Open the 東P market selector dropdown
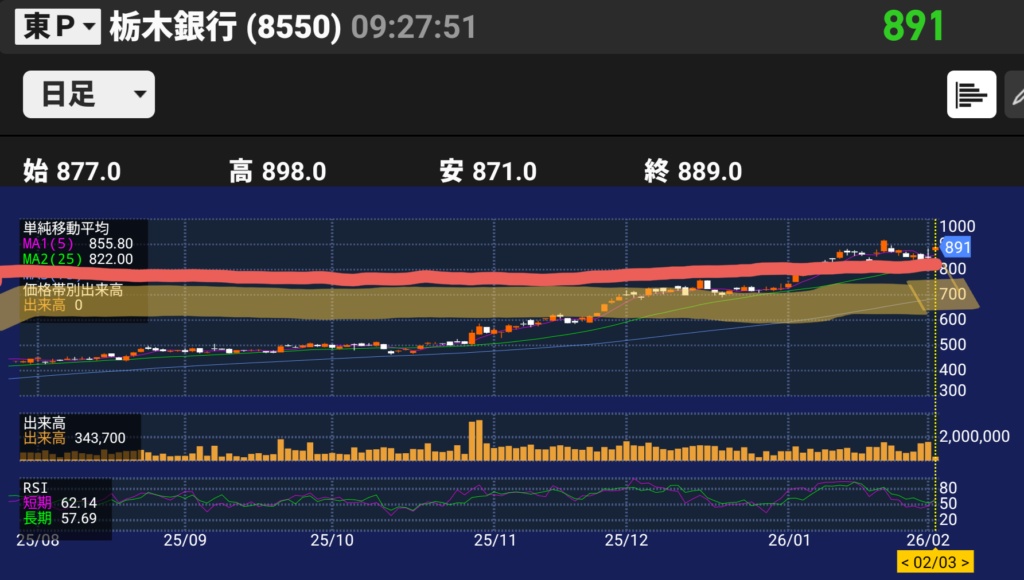 [x=58, y=27]
